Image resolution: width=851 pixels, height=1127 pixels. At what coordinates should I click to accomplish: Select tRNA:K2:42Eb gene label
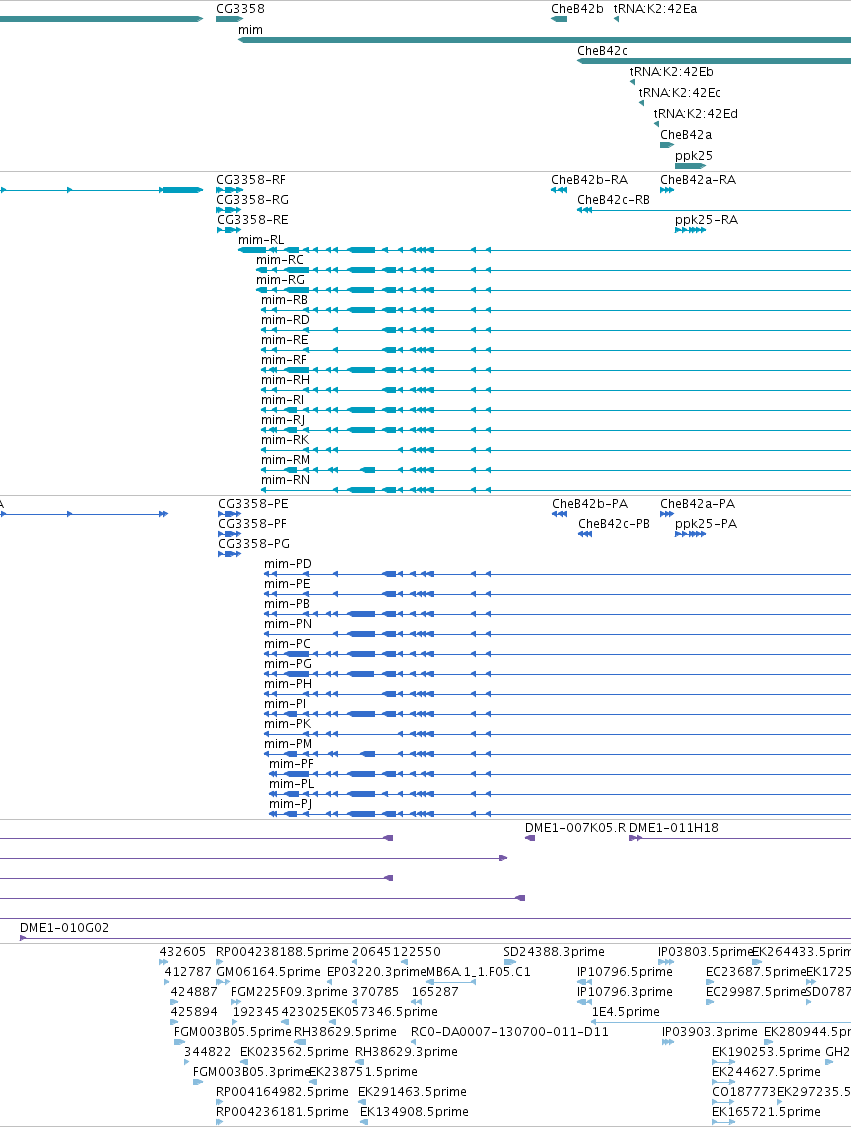671,71
